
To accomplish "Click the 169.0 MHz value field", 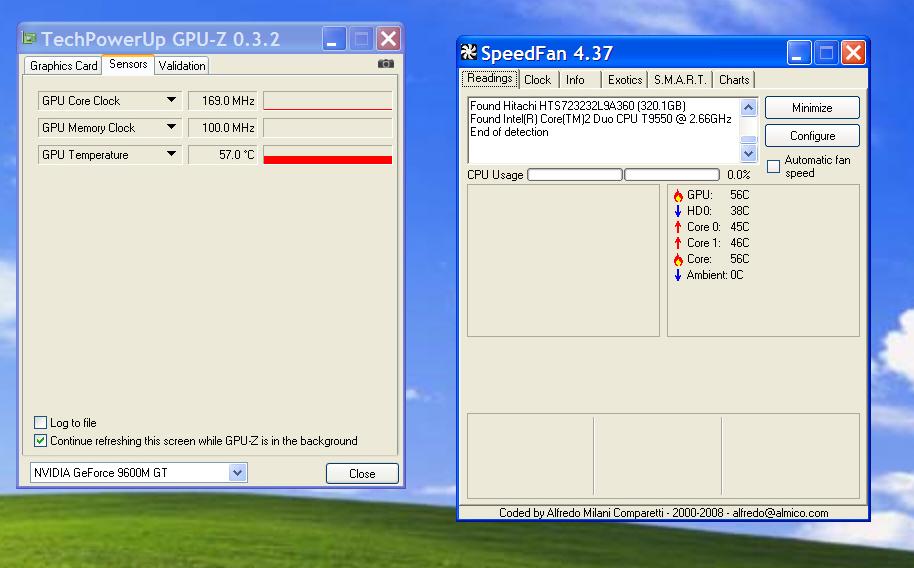I will point(223,100).
